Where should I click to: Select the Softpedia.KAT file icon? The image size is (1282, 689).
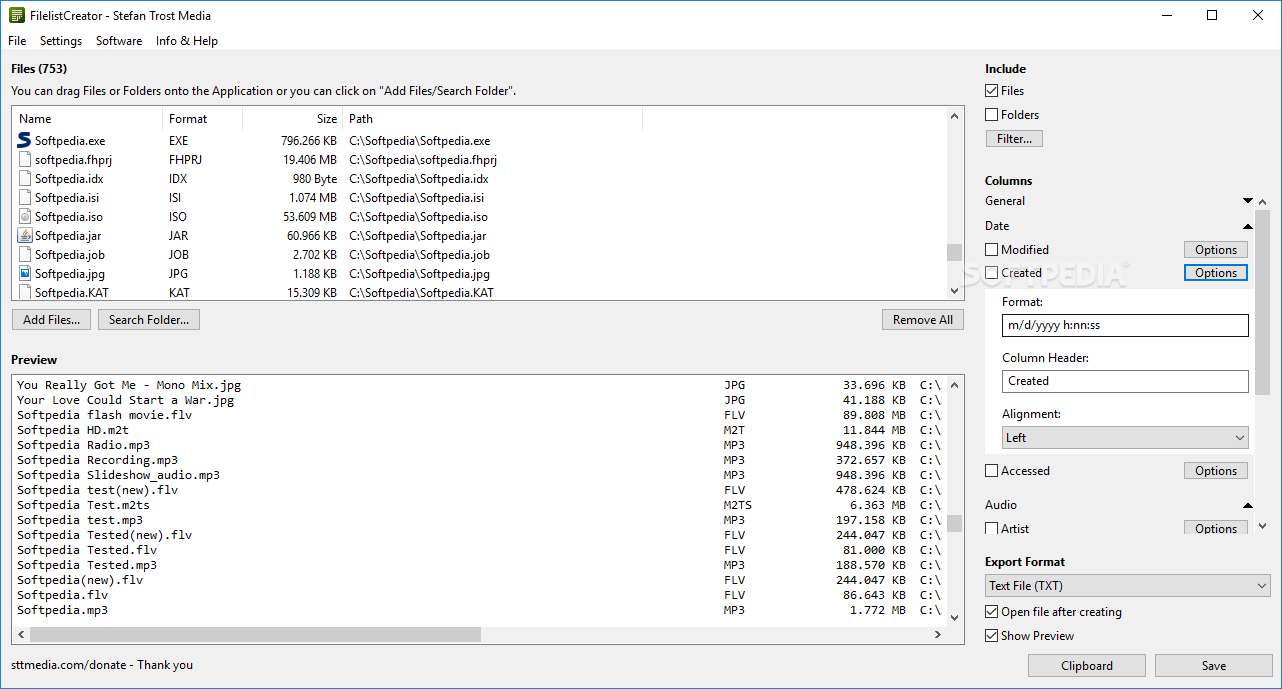point(25,292)
